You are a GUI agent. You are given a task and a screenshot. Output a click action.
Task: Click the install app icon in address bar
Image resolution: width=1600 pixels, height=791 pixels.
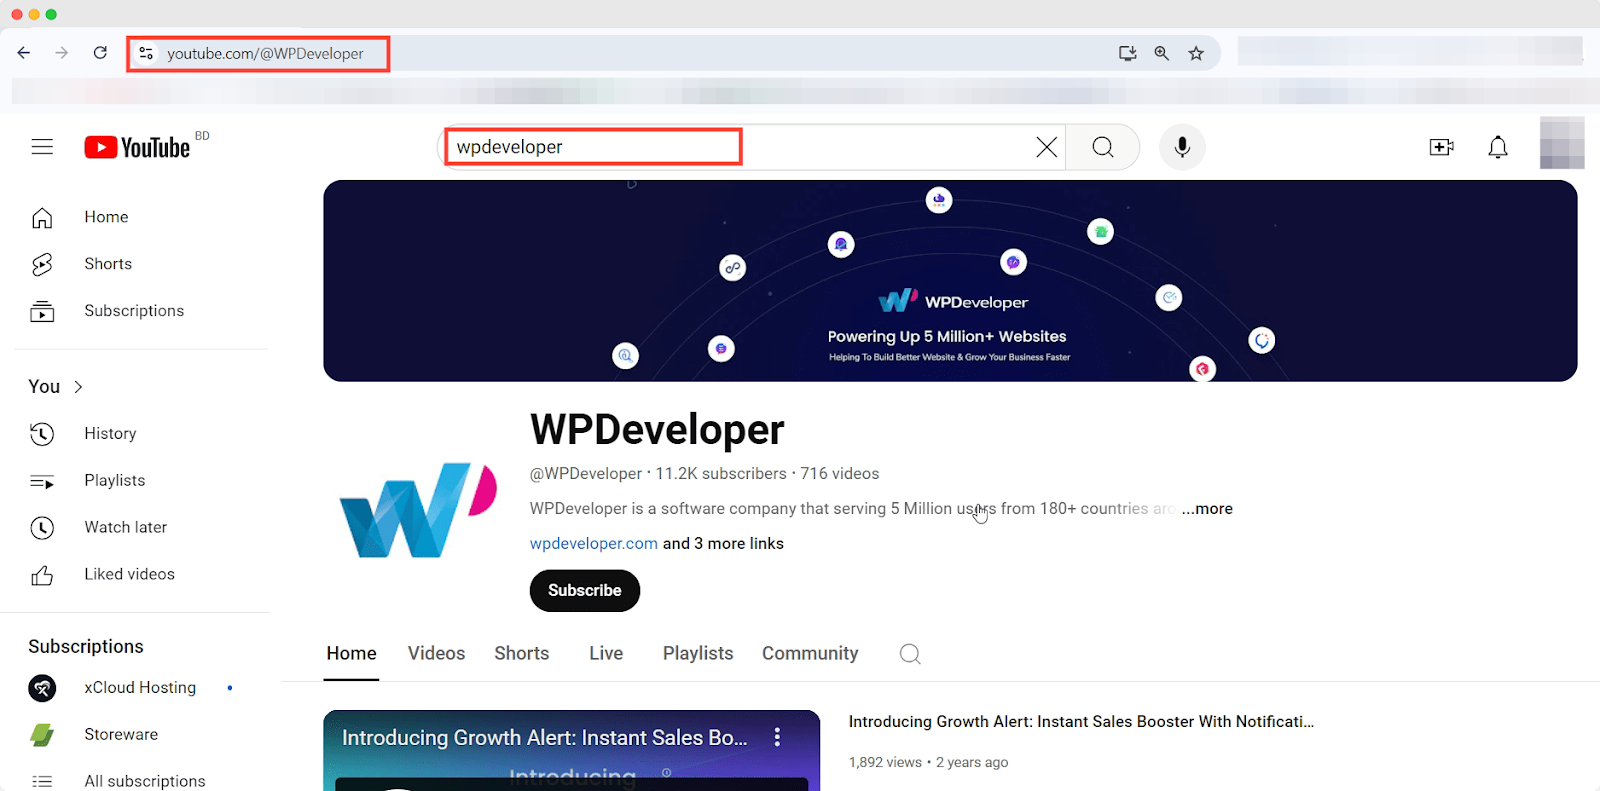[x=1127, y=53]
